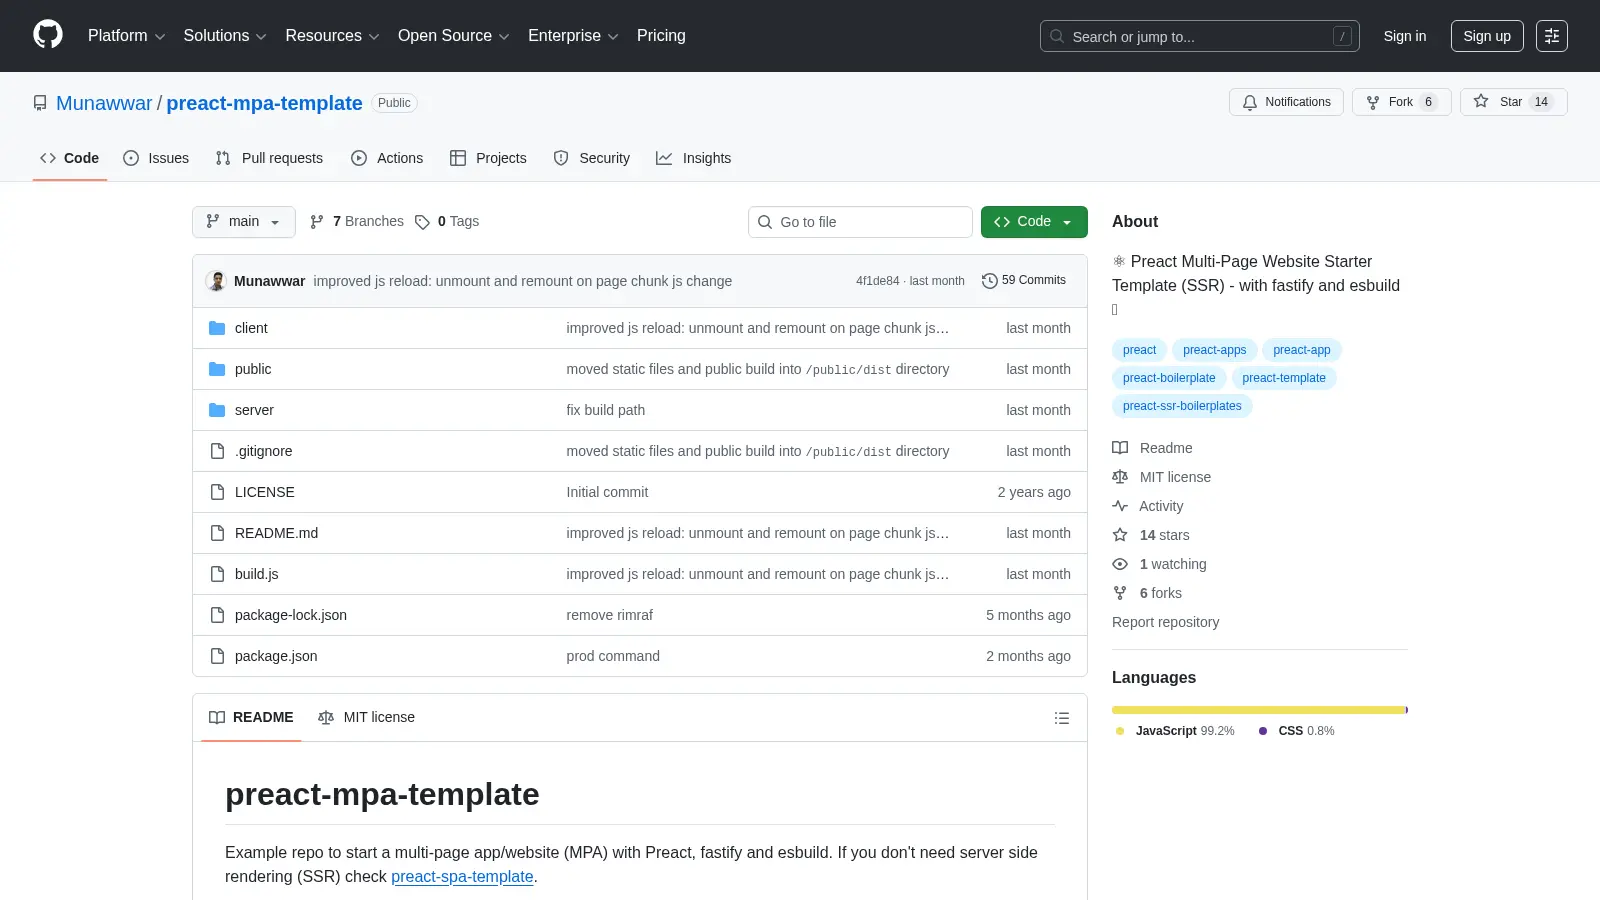The width and height of the screenshot is (1600, 900).
Task: Click the build.js file icon
Action: 217,574
